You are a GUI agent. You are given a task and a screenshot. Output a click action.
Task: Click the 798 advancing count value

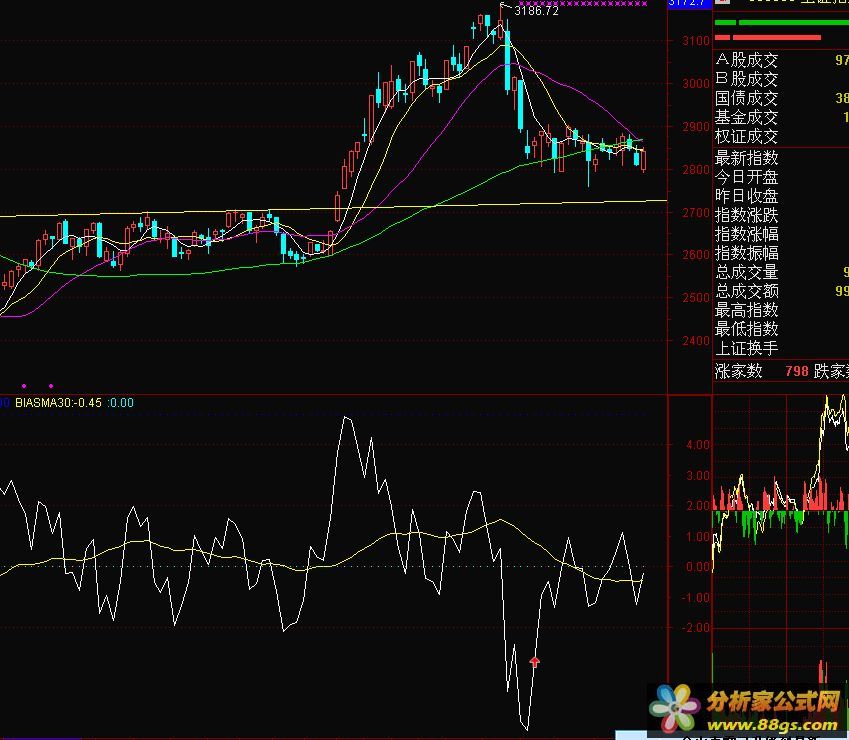tap(796, 371)
